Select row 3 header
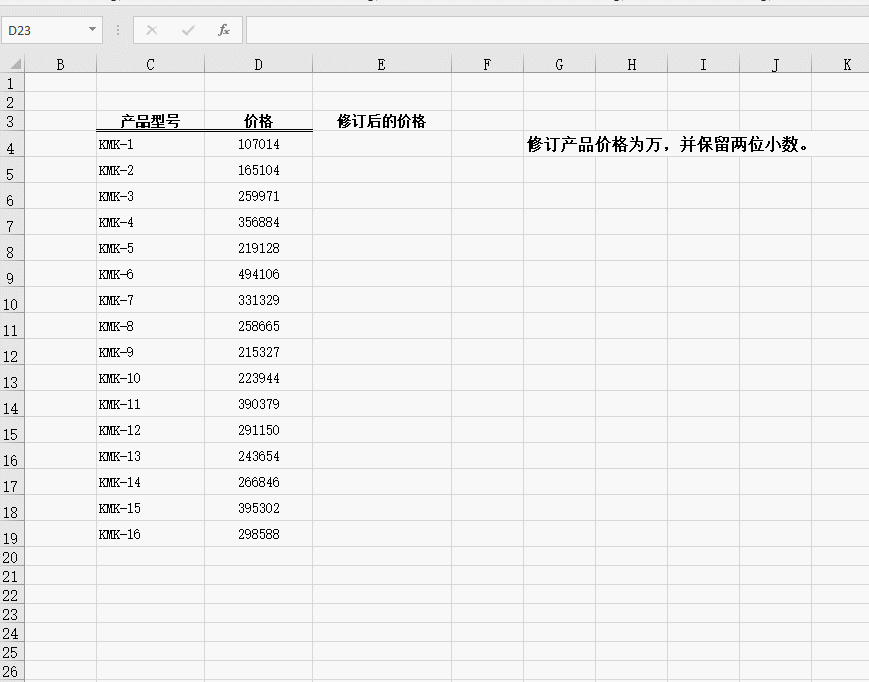The image size is (869, 682). tap(12, 121)
